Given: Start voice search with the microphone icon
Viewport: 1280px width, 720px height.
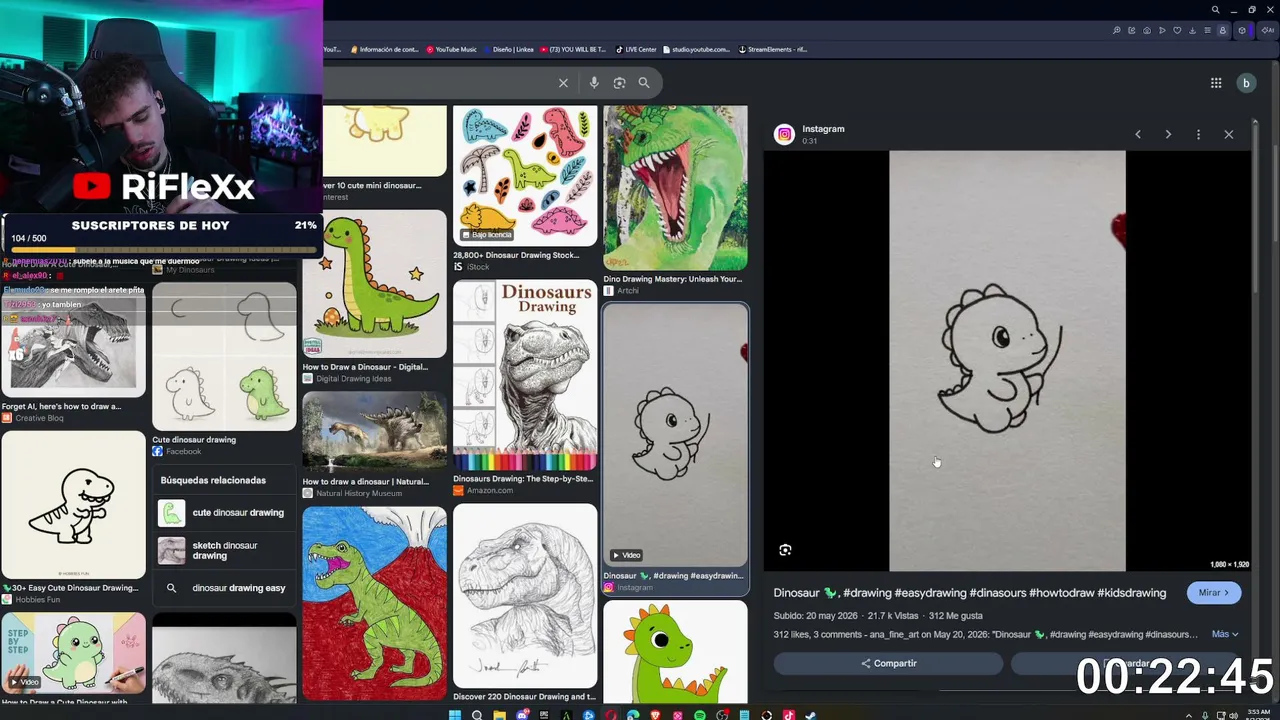Looking at the screenshot, I should 594,83.
